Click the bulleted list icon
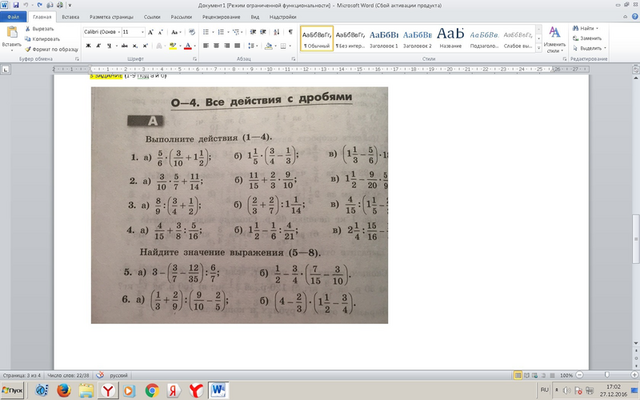This screenshot has width=640, height=400. (x=206, y=32)
